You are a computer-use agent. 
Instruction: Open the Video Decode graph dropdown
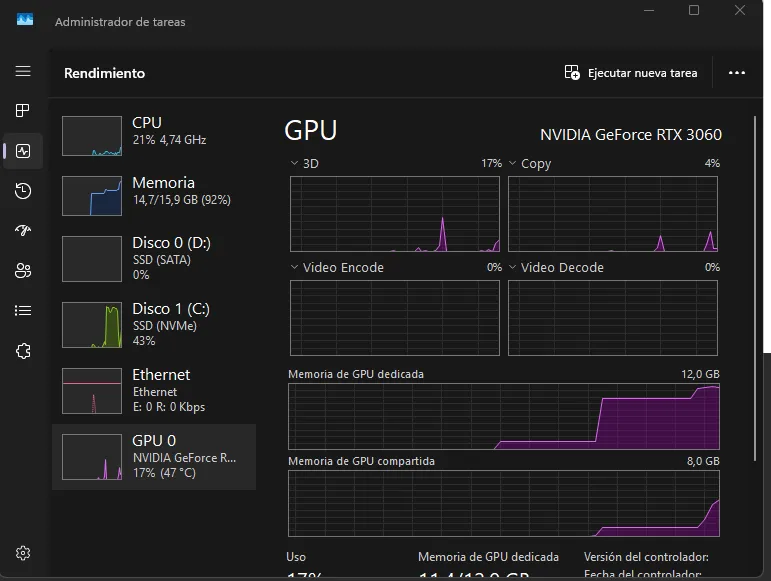[512, 267]
